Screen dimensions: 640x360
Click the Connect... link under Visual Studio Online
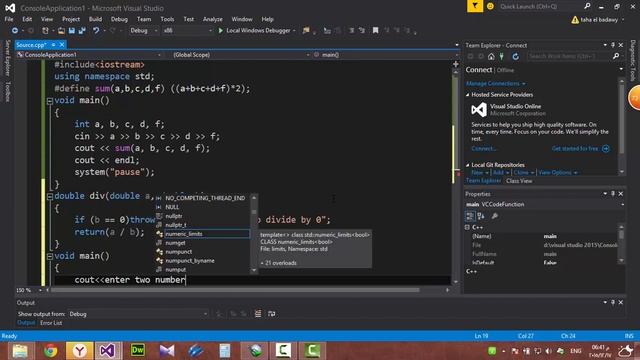point(483,149)
